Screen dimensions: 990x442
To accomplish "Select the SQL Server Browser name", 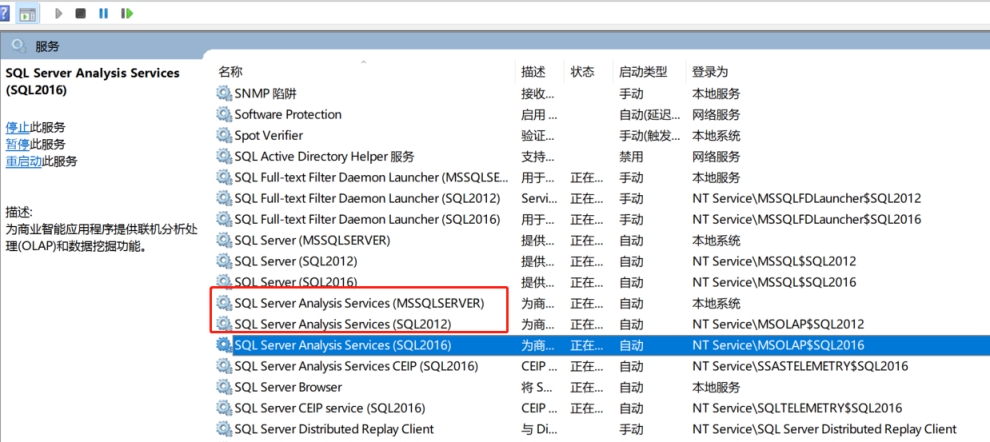I will tap(288, 386).
